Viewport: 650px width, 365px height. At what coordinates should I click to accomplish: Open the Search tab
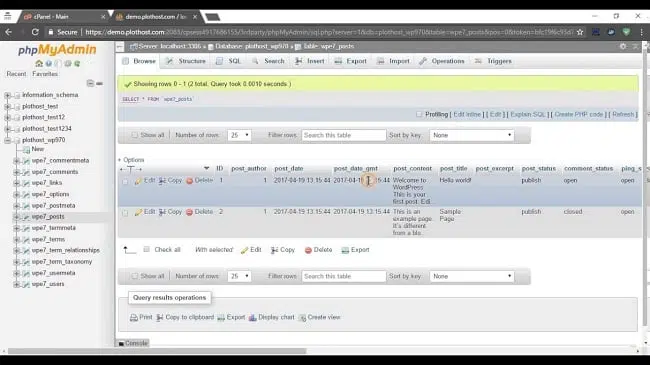(268, 61)
